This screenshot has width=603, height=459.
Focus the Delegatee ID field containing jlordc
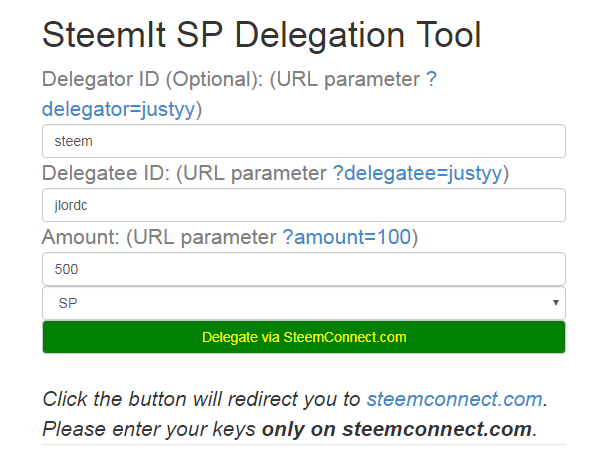[x=303, y=205]
